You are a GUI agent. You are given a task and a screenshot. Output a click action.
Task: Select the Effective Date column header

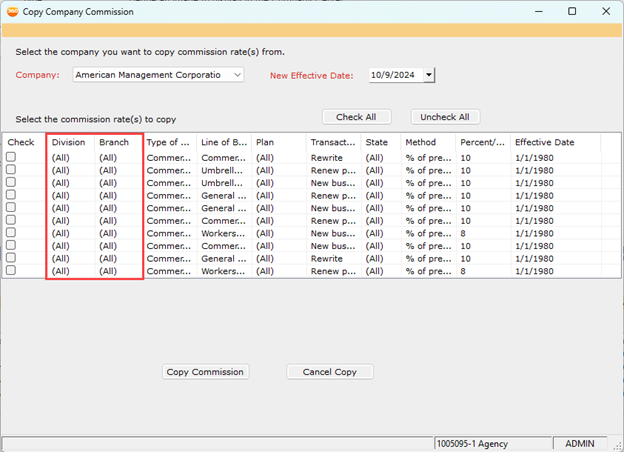tap(545, 142)
